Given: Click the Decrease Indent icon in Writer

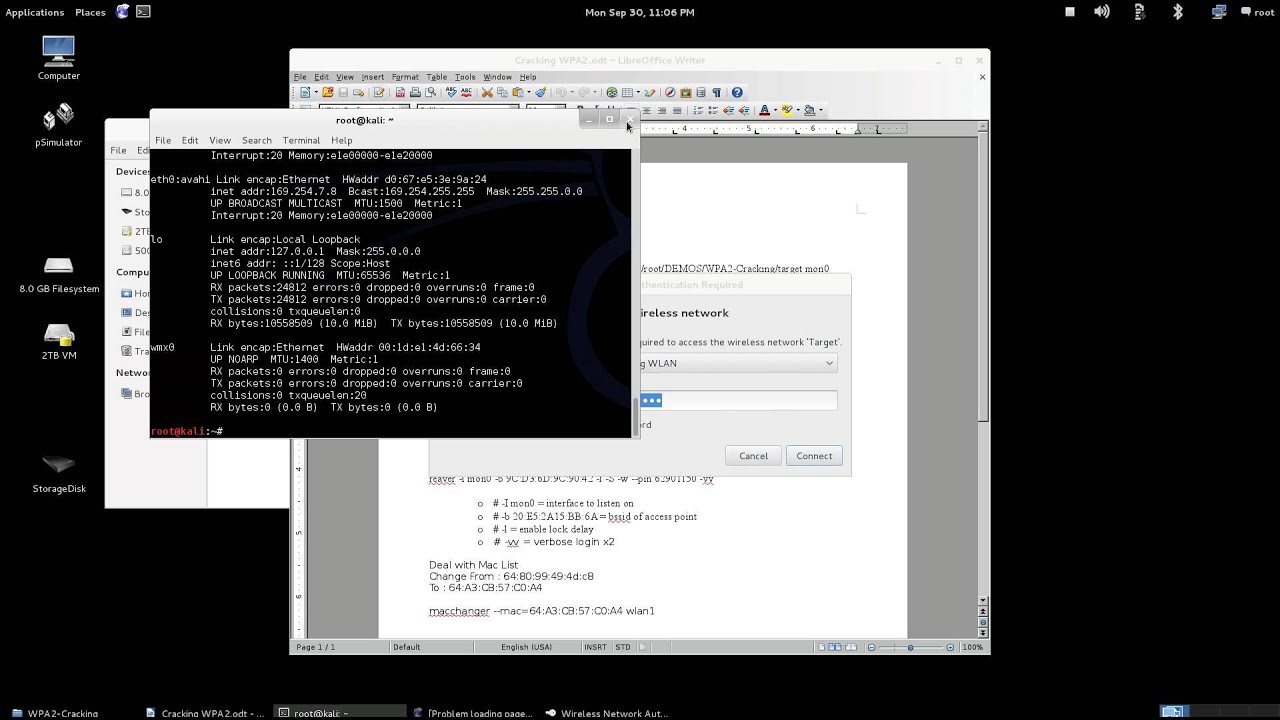Looking at the screenshot, I should [729, 110].
